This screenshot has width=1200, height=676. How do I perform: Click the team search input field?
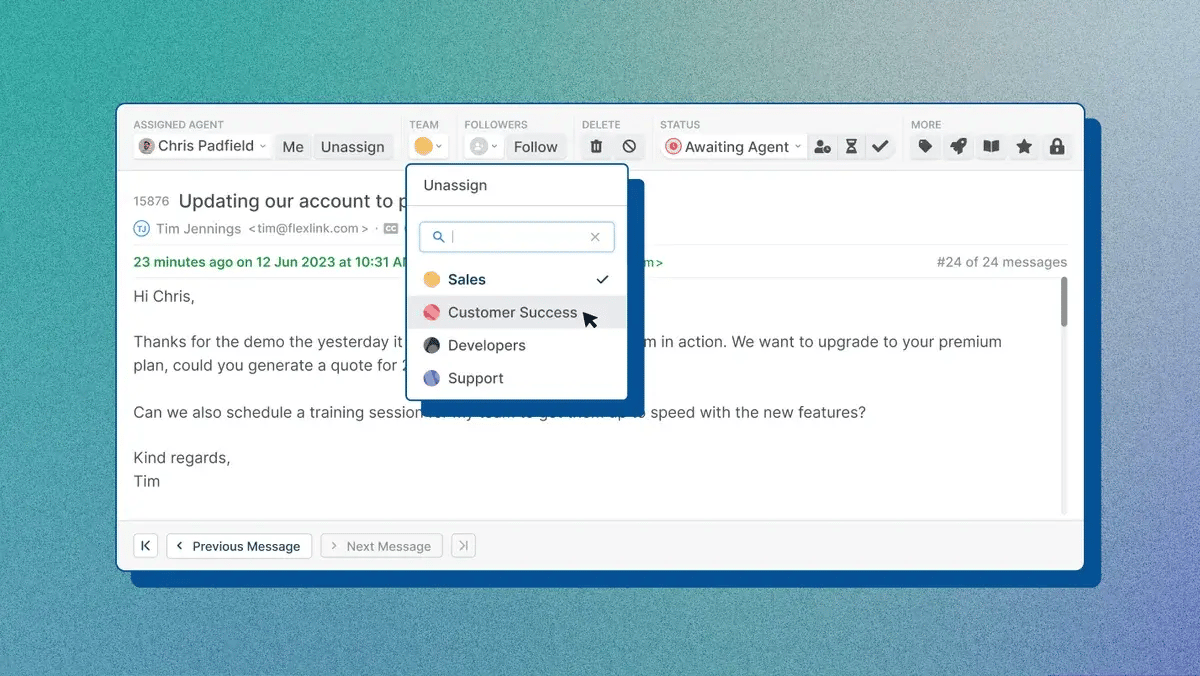coord(516,237)
